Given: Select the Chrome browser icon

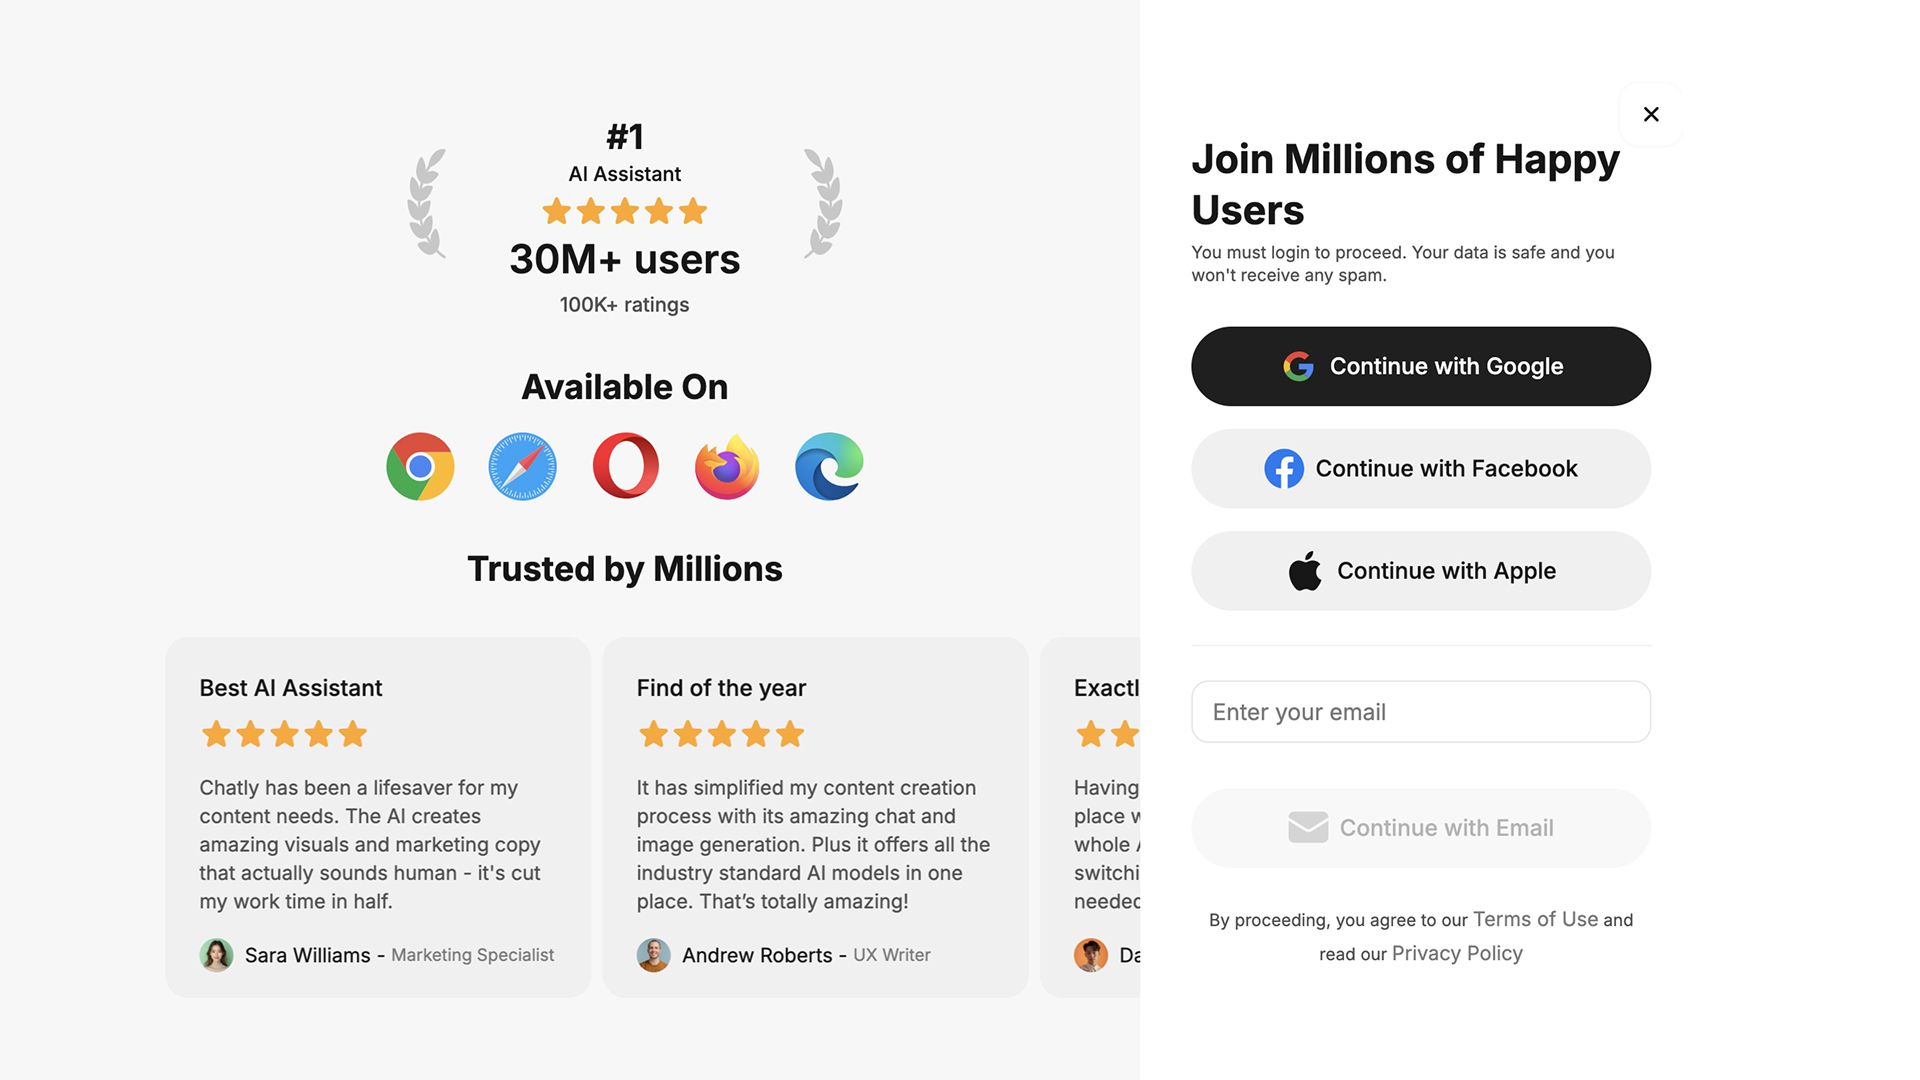Looking at the screenshot, I should pyautogui.click(x=420, y=467).
